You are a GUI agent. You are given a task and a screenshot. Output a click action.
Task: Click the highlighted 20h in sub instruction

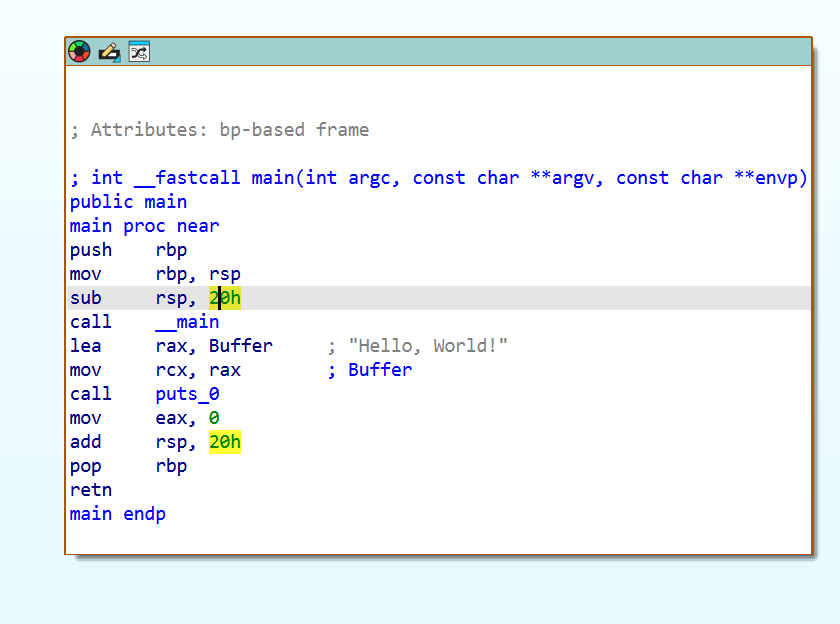225,298
